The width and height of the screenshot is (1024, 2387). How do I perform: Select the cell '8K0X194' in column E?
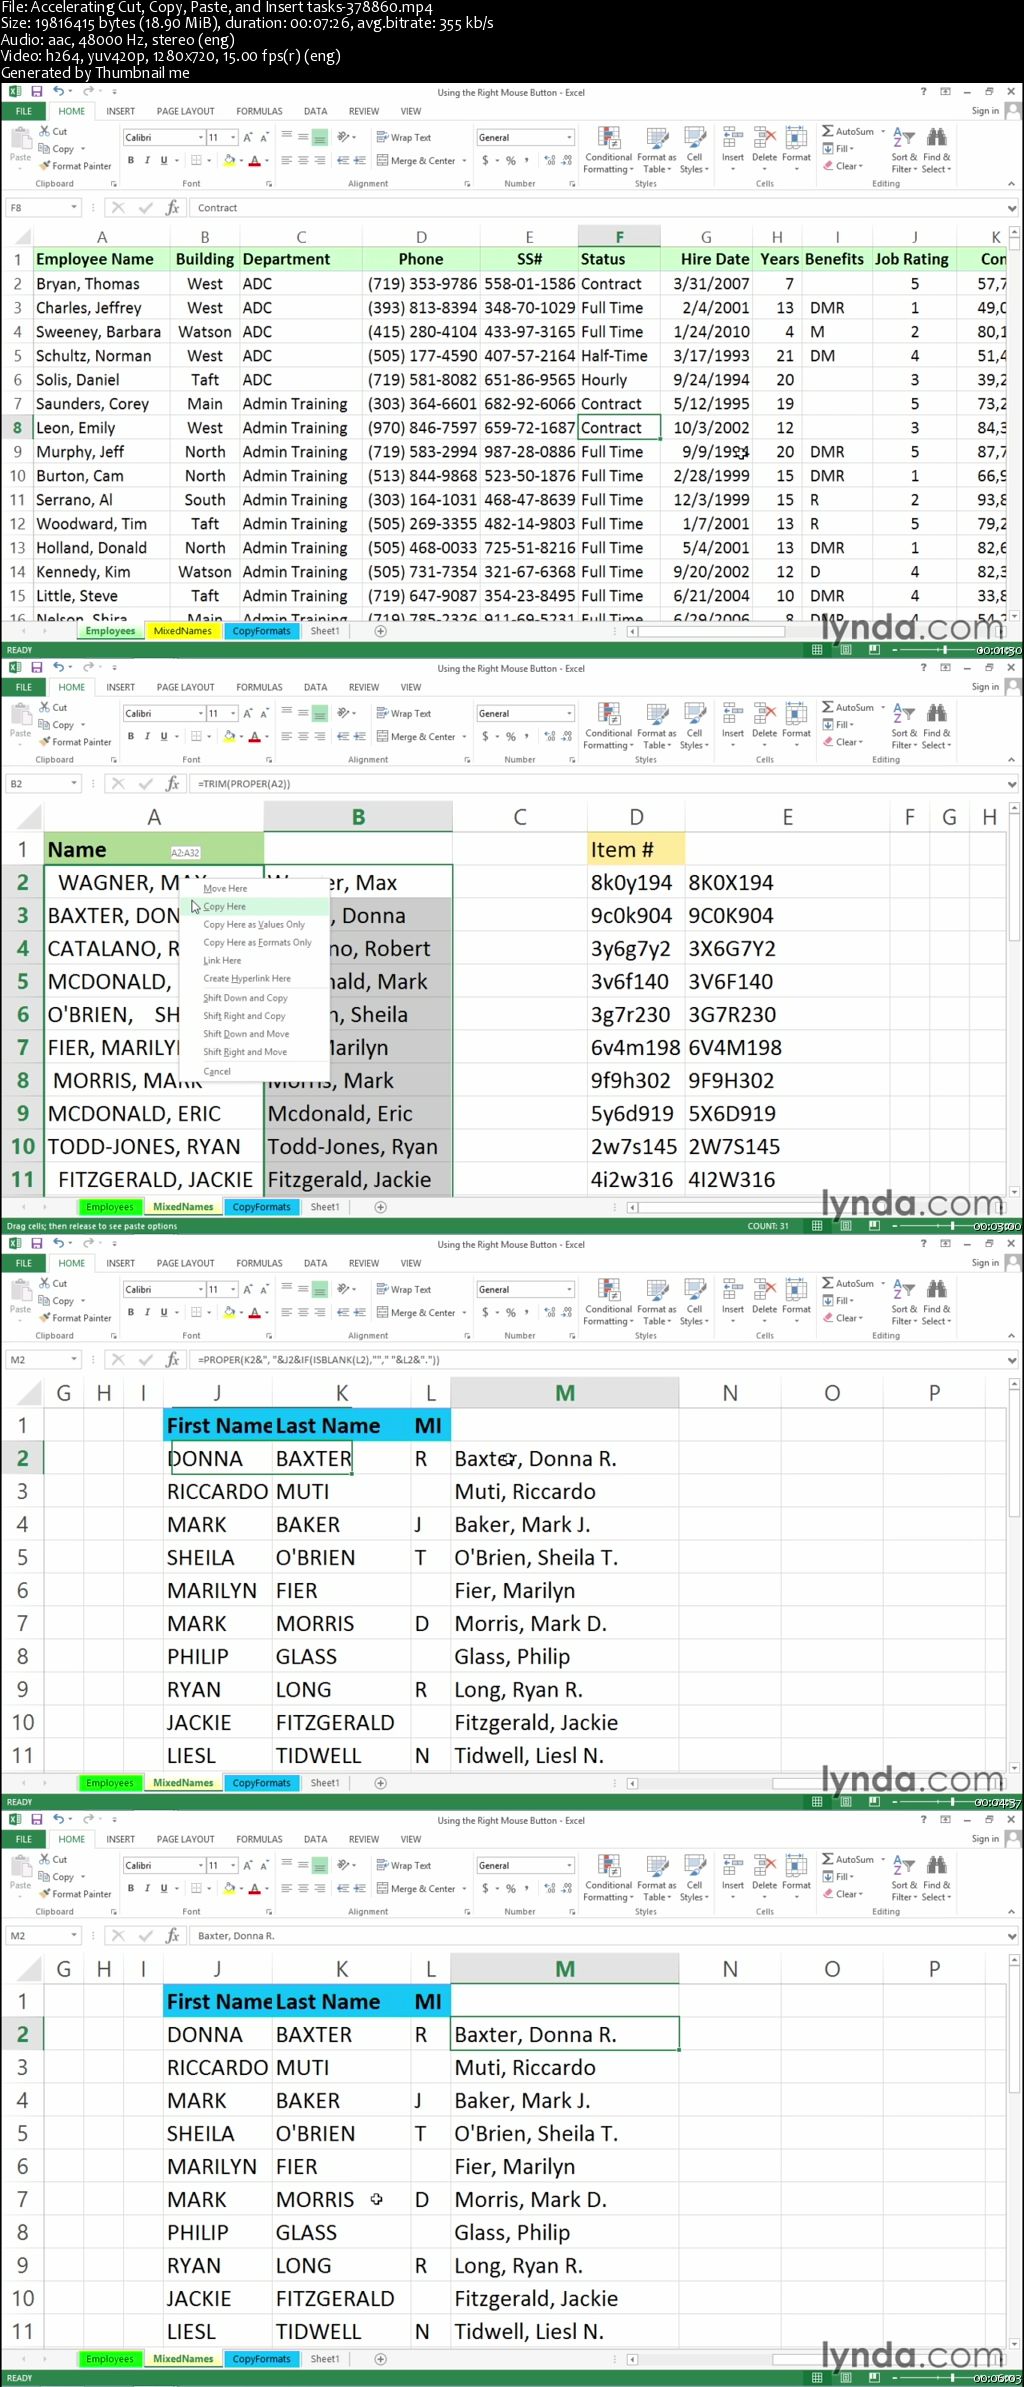coord(787,883)
